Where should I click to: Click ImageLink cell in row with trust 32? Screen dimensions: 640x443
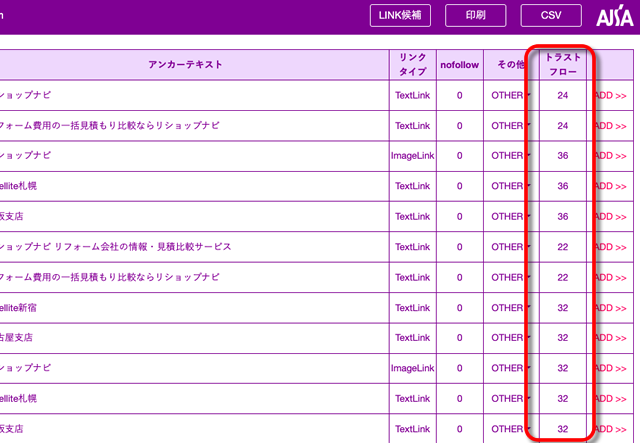pyautogui.click(x=413, y=368)
